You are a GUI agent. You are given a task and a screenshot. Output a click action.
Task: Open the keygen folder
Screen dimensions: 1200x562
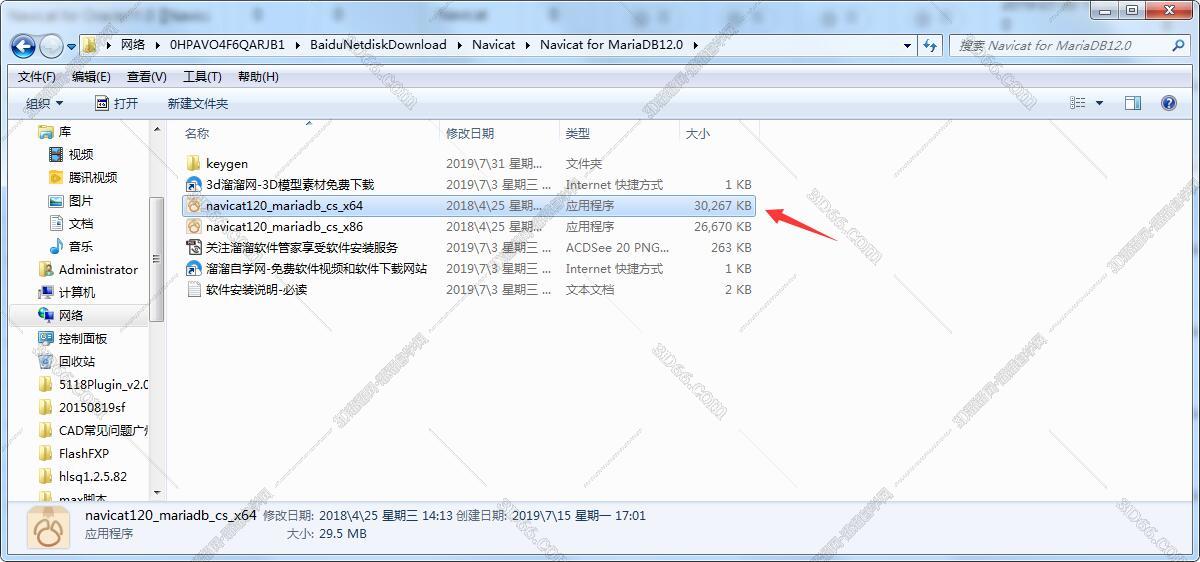(227, 163)
